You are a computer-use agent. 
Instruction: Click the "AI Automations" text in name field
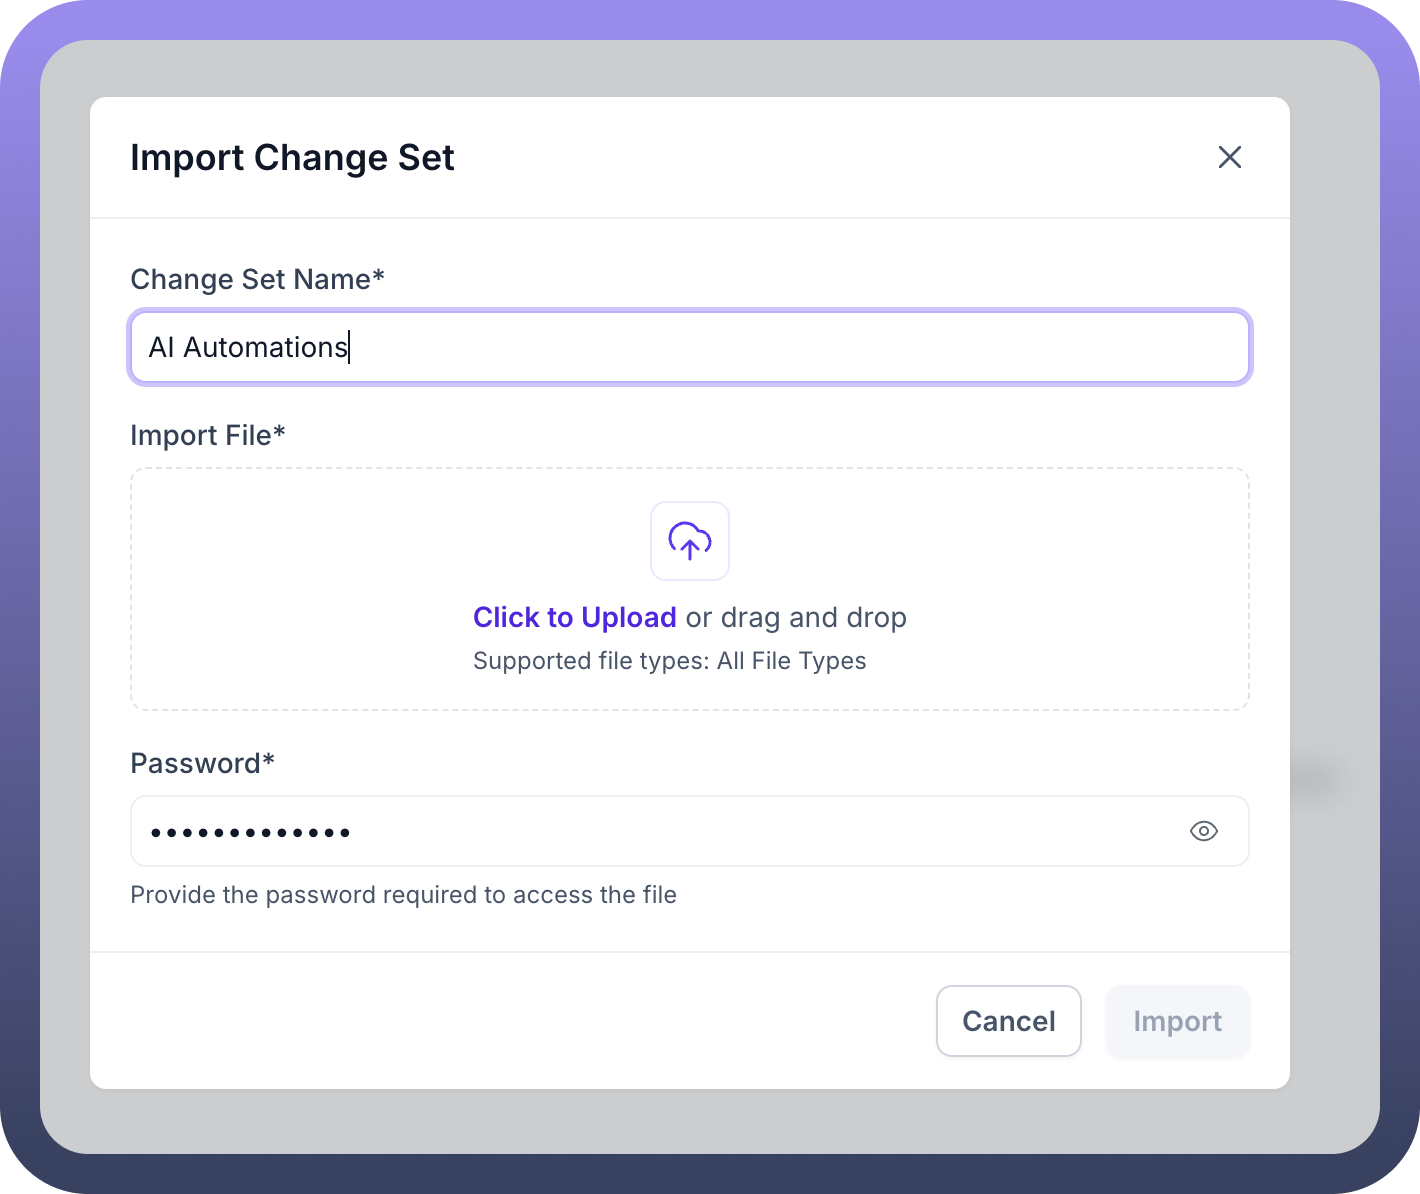tap(248, 347)
